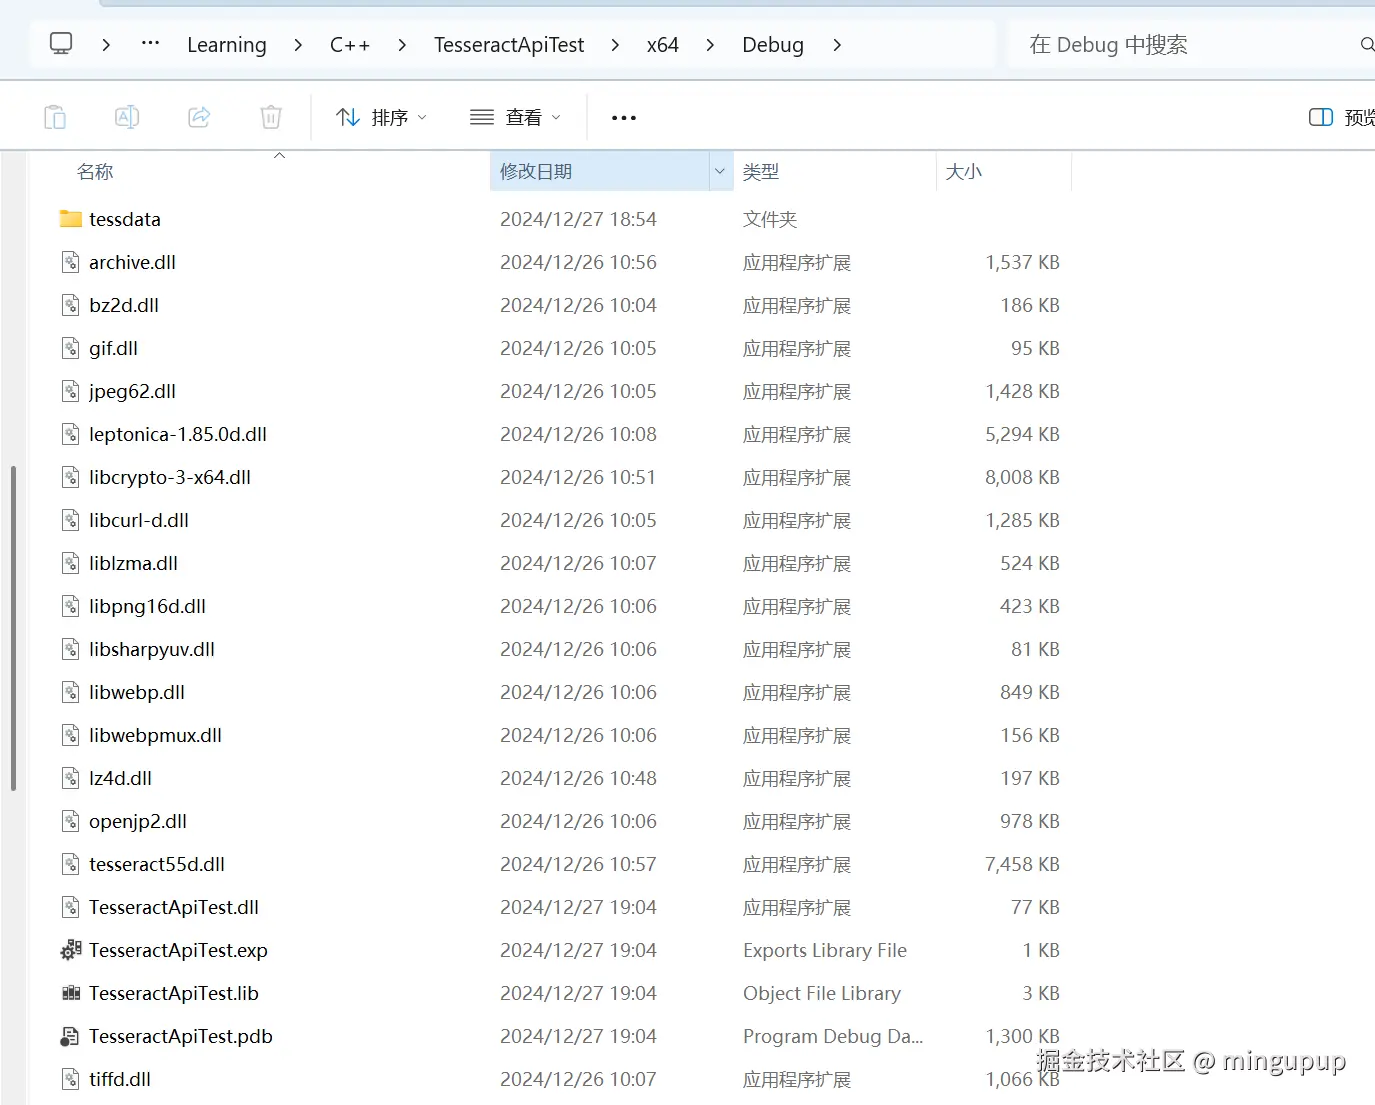This screenshot has height=1105, width=1375.
Task: Open the three-dot See more toolbar menu
Action: pyautogui.click(x=624, y=117)
